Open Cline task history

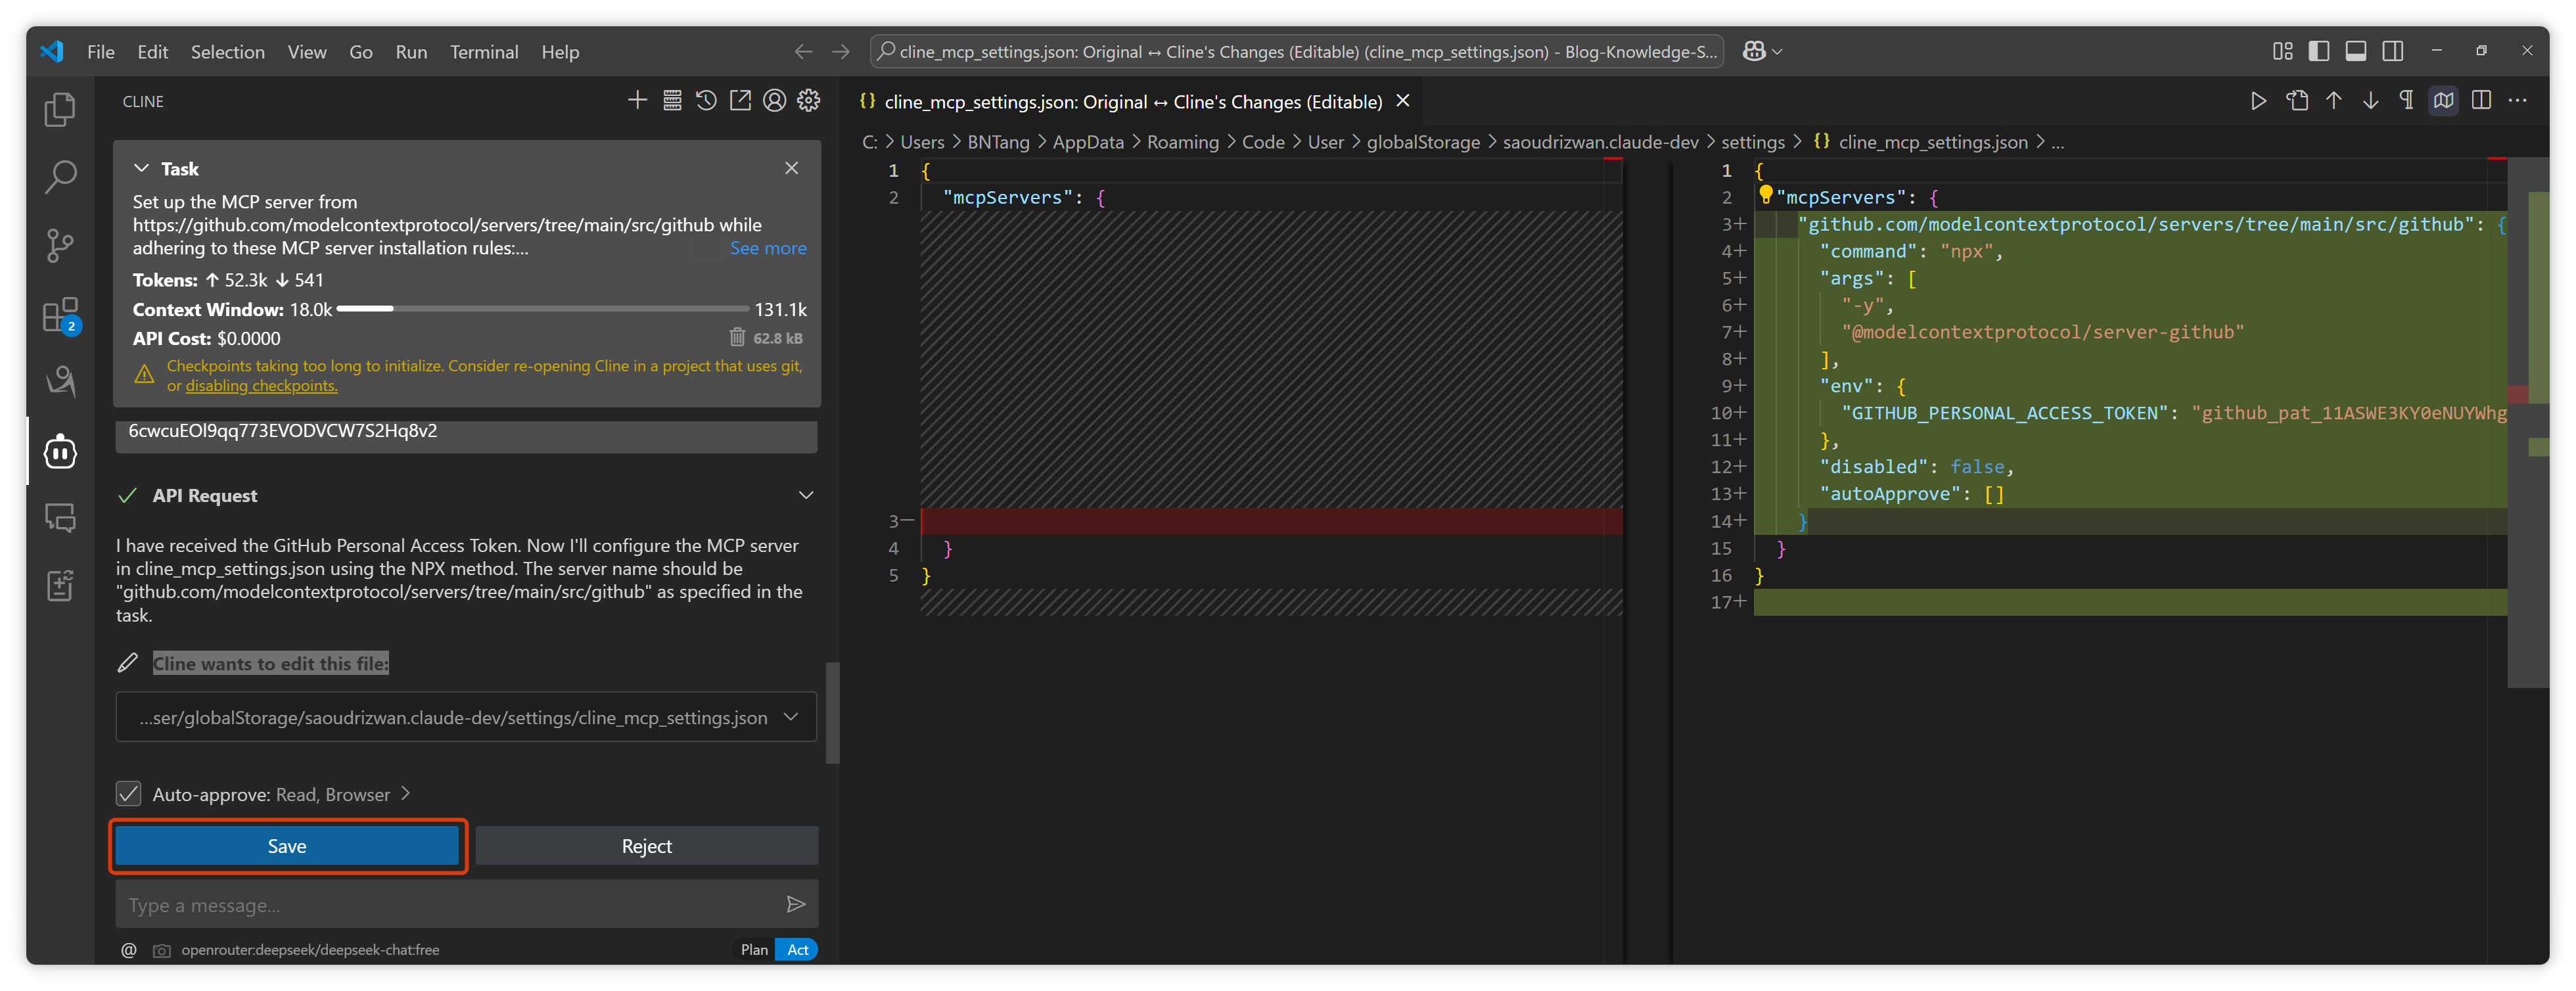pos(706,101)
